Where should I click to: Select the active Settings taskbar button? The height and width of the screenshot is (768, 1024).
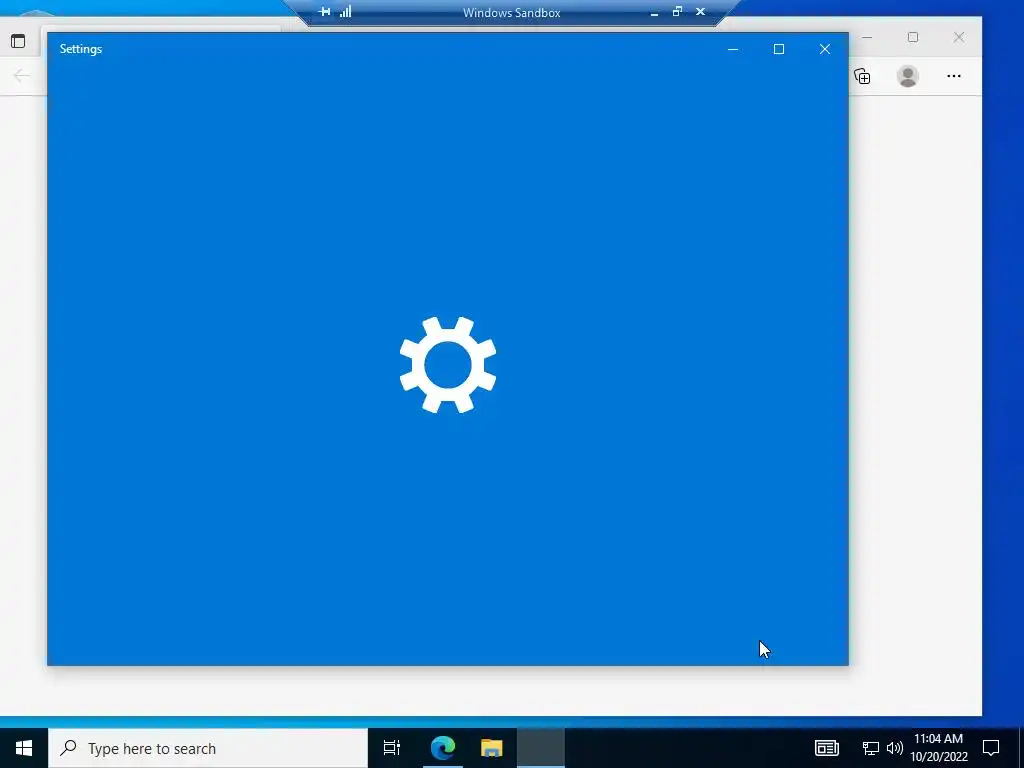(541, 748)
